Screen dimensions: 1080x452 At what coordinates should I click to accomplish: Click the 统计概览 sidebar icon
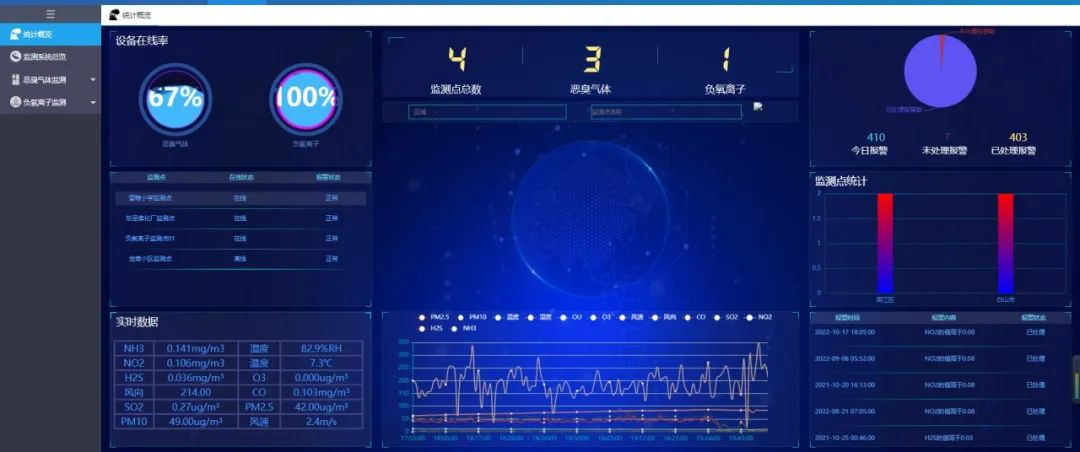(15, 34)
